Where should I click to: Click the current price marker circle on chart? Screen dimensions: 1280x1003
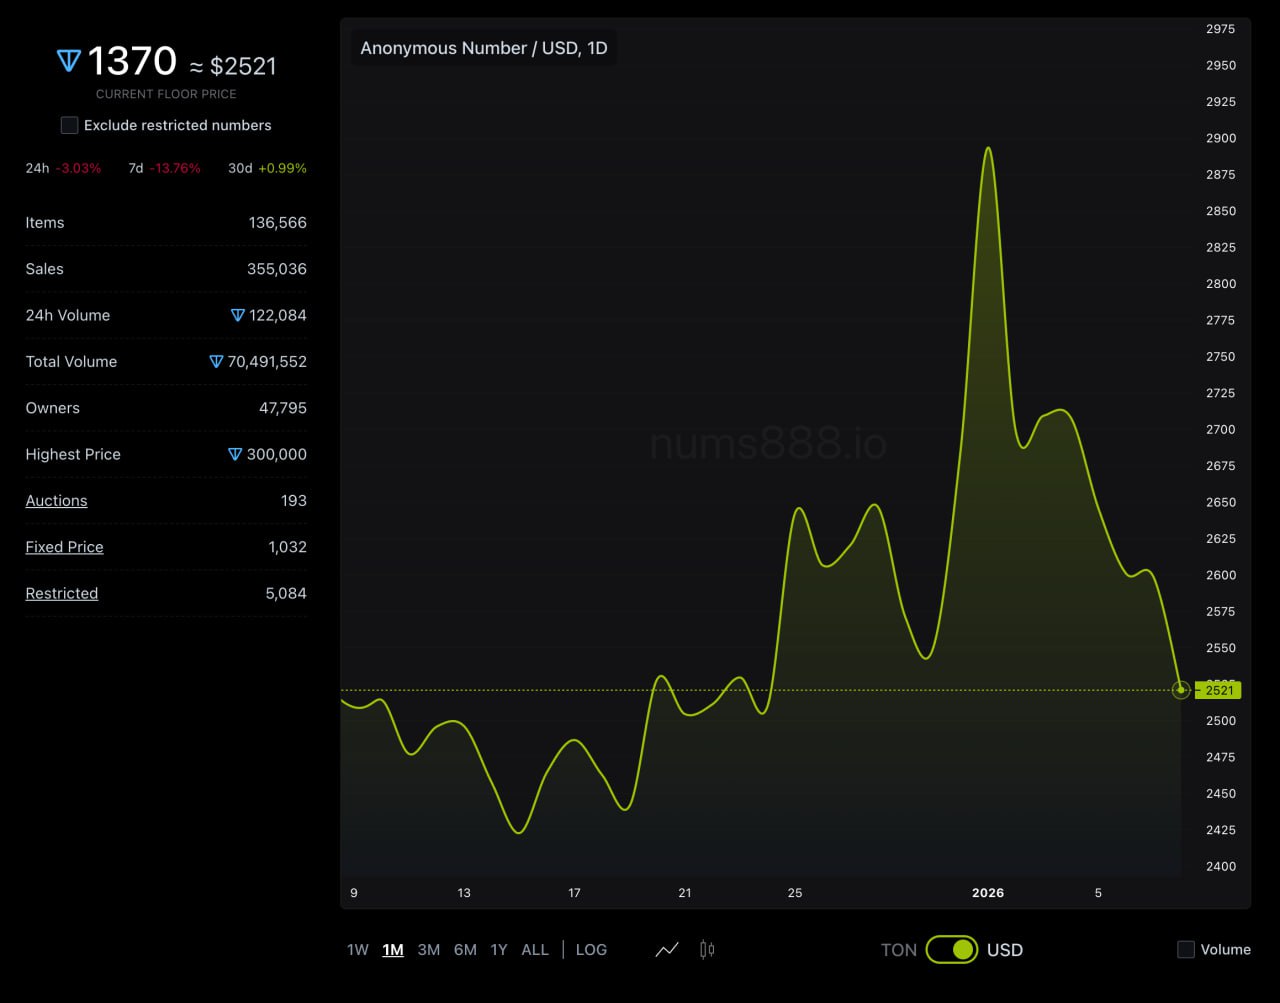point(1181,690)
